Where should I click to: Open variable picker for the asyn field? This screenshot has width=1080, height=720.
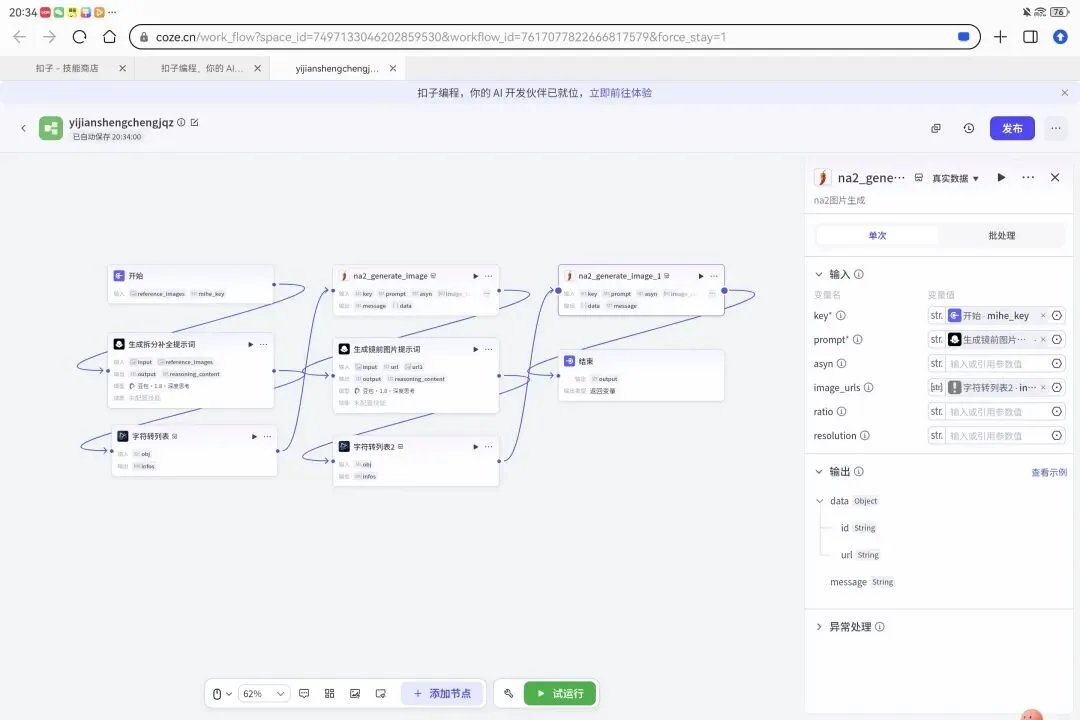pos(1057,364)
